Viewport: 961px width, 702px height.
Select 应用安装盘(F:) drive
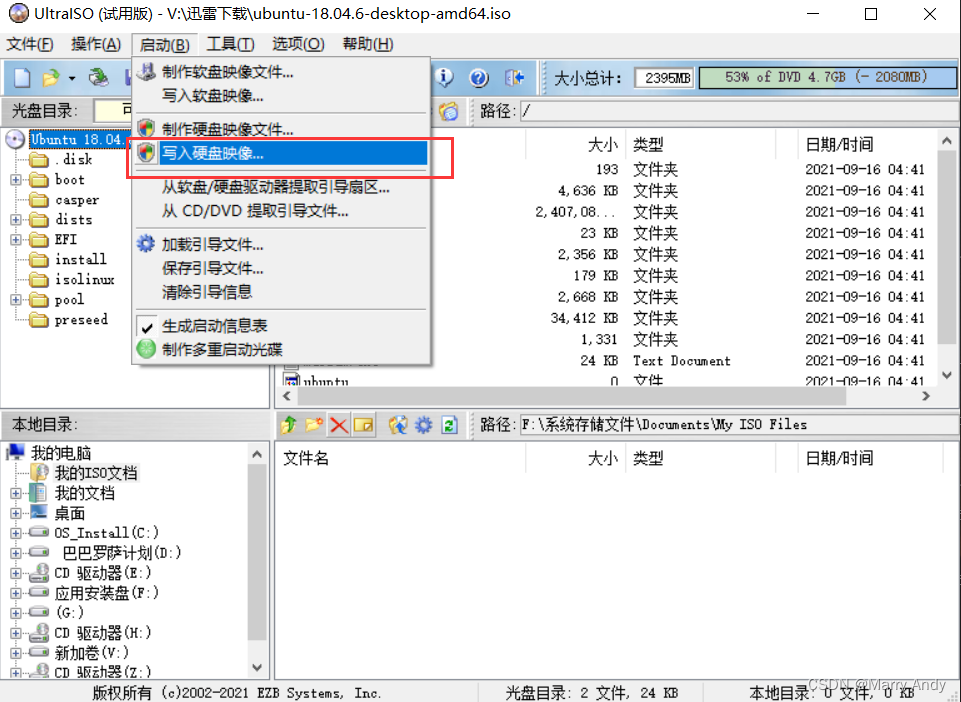tap(107, 593)
